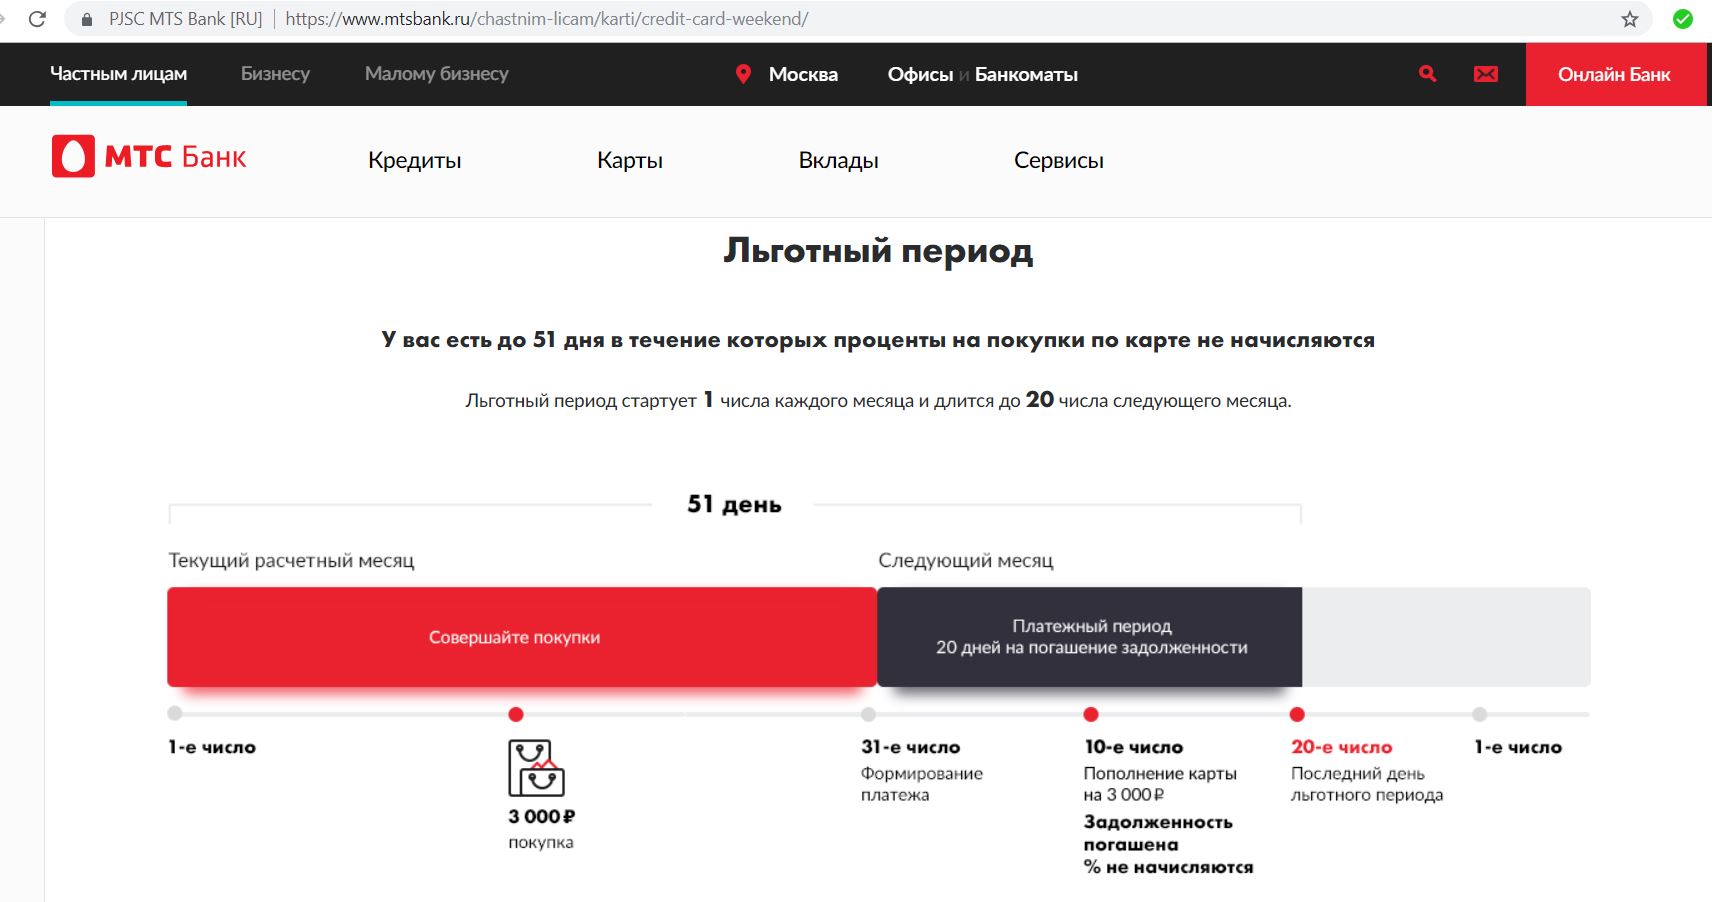The width and height of the screenshot is (1712, 902).
Task: Click the PJSC MTS Bank [RU] certificate label
Action: click(185, 19)
